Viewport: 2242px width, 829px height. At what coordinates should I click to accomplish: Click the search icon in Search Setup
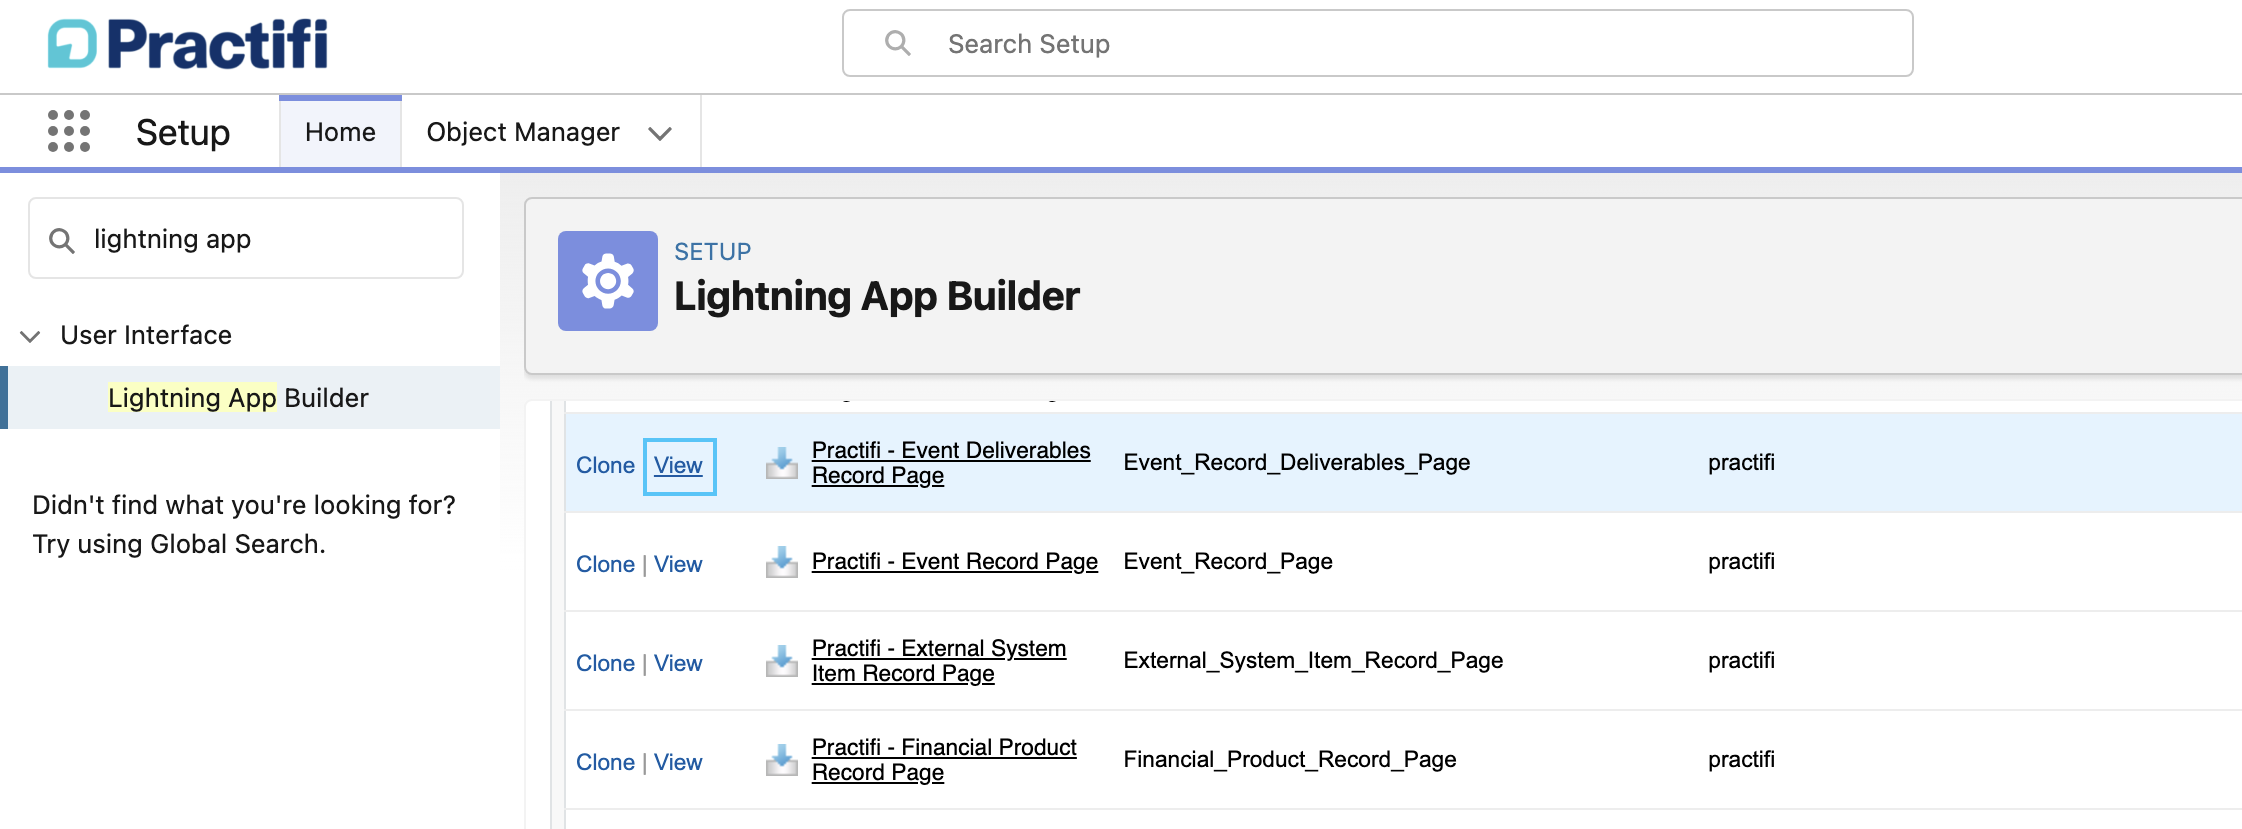pyautogui.click(x=897, y=43)
